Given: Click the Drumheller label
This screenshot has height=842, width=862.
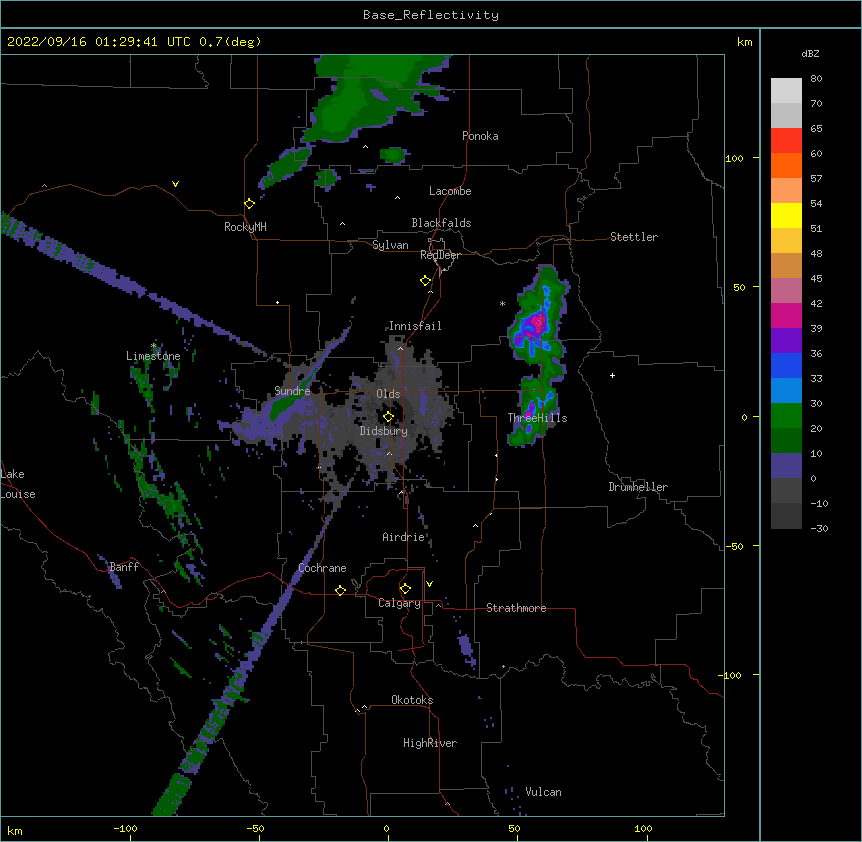Looking at the screenshot, I should click(x=638, y=487).
